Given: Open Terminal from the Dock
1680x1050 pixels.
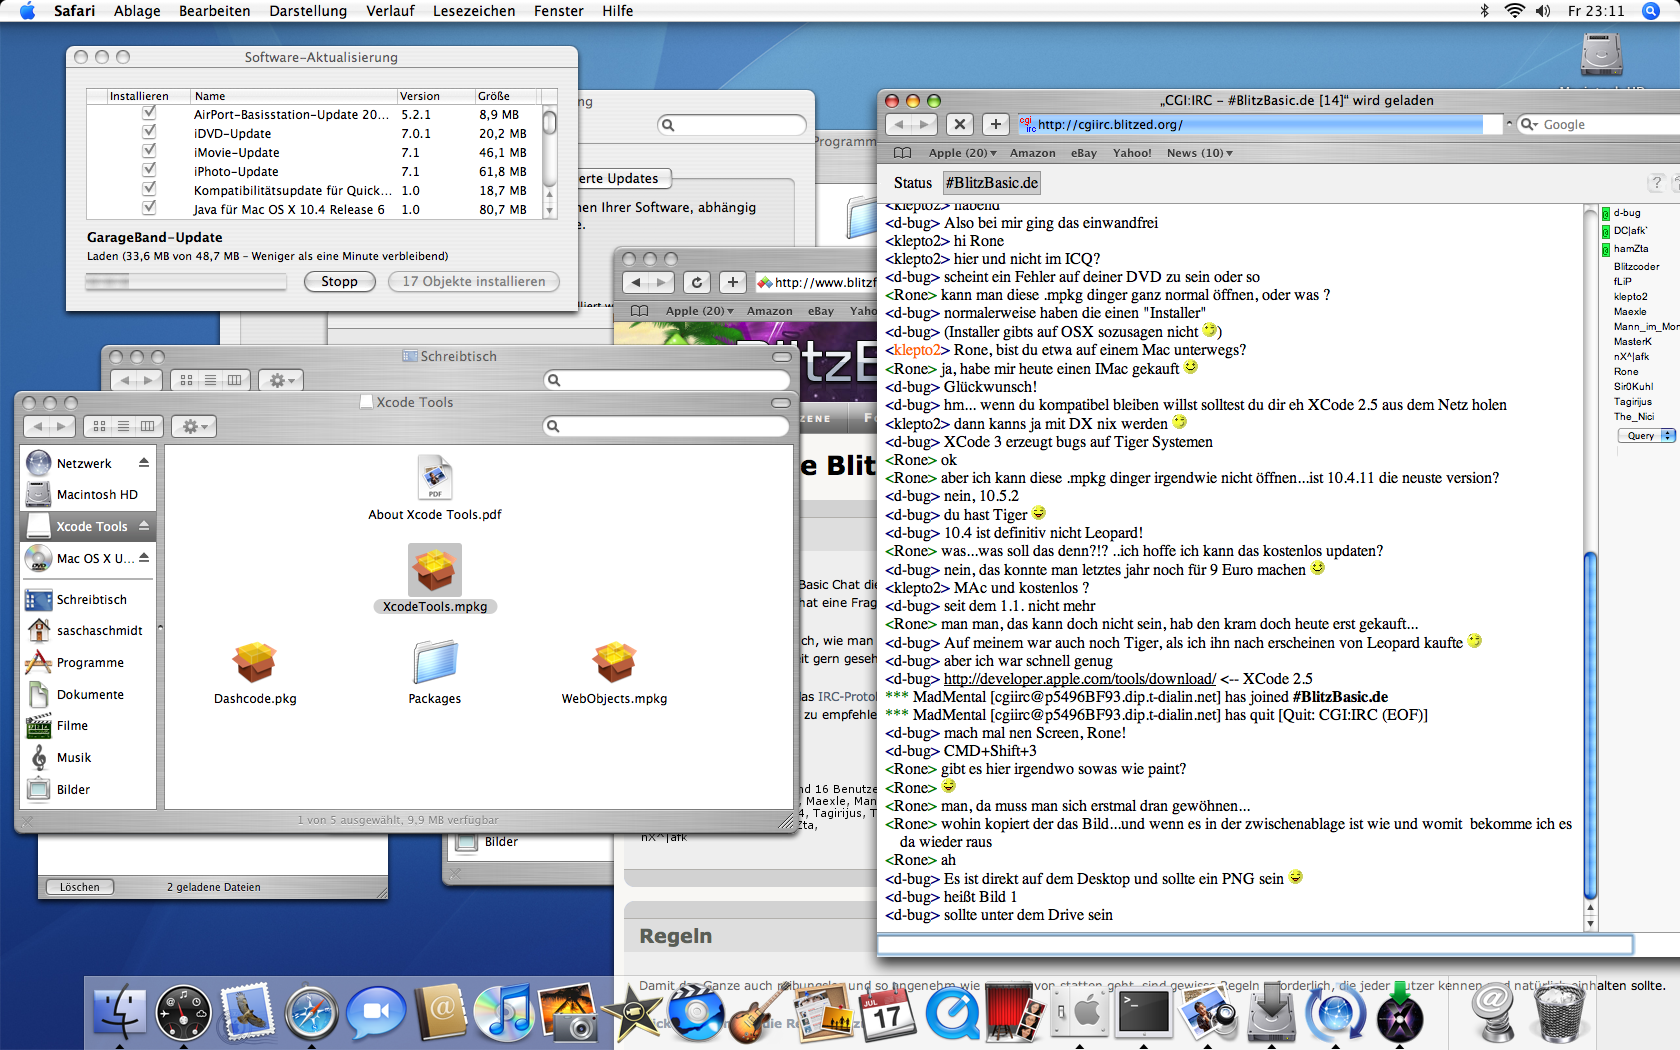Looking at the screenshot, I should (x=1143, y=1013).
